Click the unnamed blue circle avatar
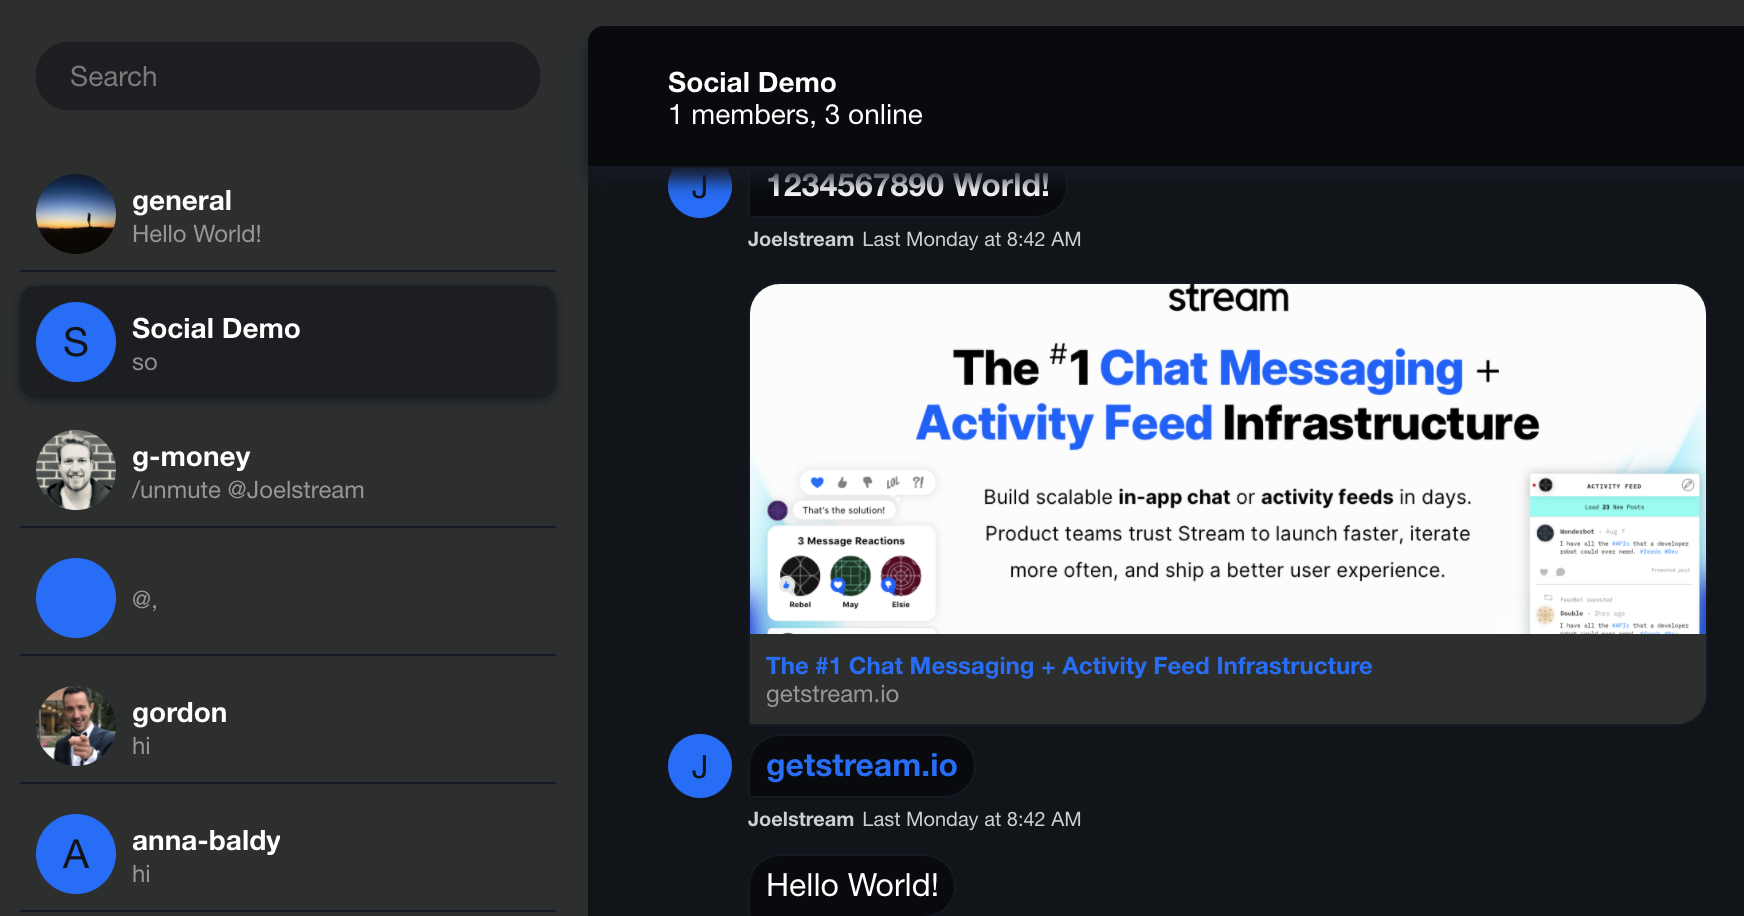 click(76, 598)
